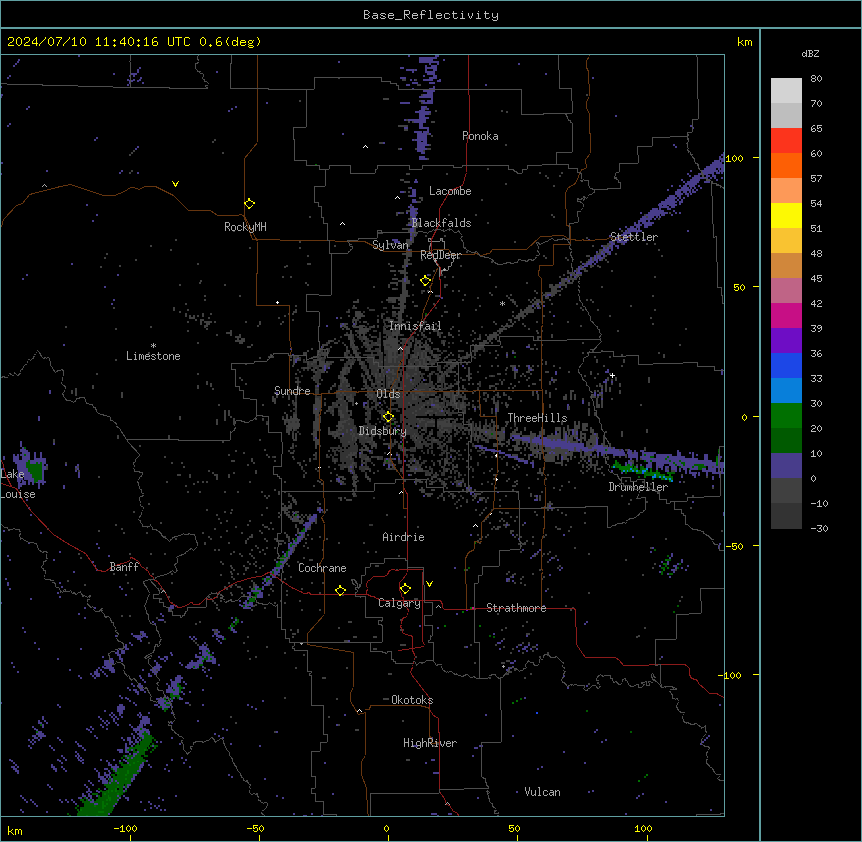Screen dimensions: 862x842
Task: Click the white asterisk east of Innisfail
Action: [502, 303]
